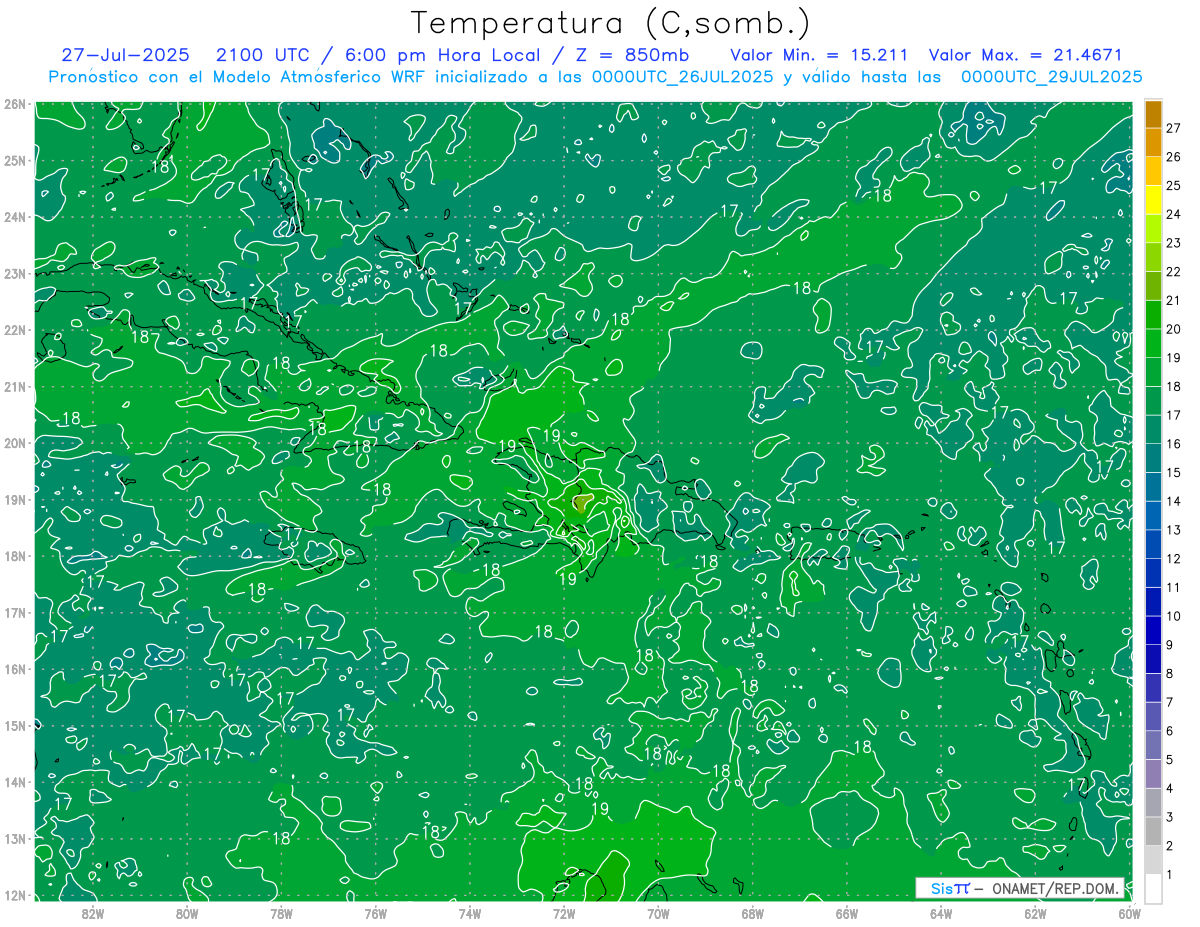
Task: Click the 21N latitude axis label
Action: tap(15, 386)
